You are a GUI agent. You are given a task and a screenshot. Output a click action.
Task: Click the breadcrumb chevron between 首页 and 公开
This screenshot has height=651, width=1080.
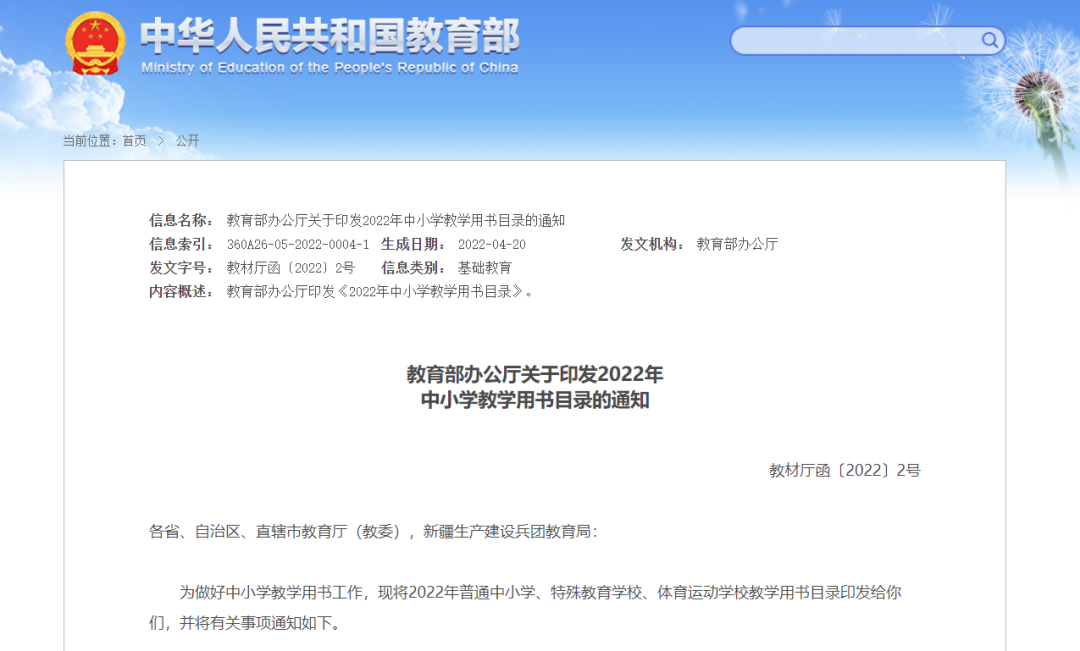click(x=161, y=141)
